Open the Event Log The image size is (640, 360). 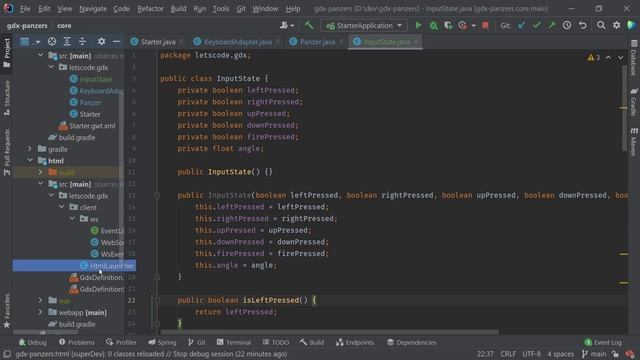[603, 342]
